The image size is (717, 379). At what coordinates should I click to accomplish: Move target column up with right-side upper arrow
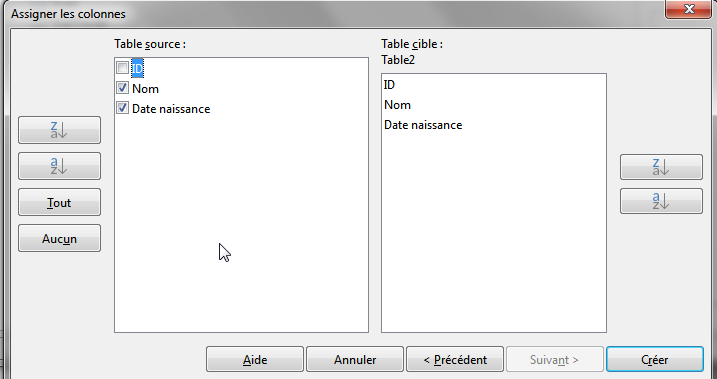(x=661, y=167)
